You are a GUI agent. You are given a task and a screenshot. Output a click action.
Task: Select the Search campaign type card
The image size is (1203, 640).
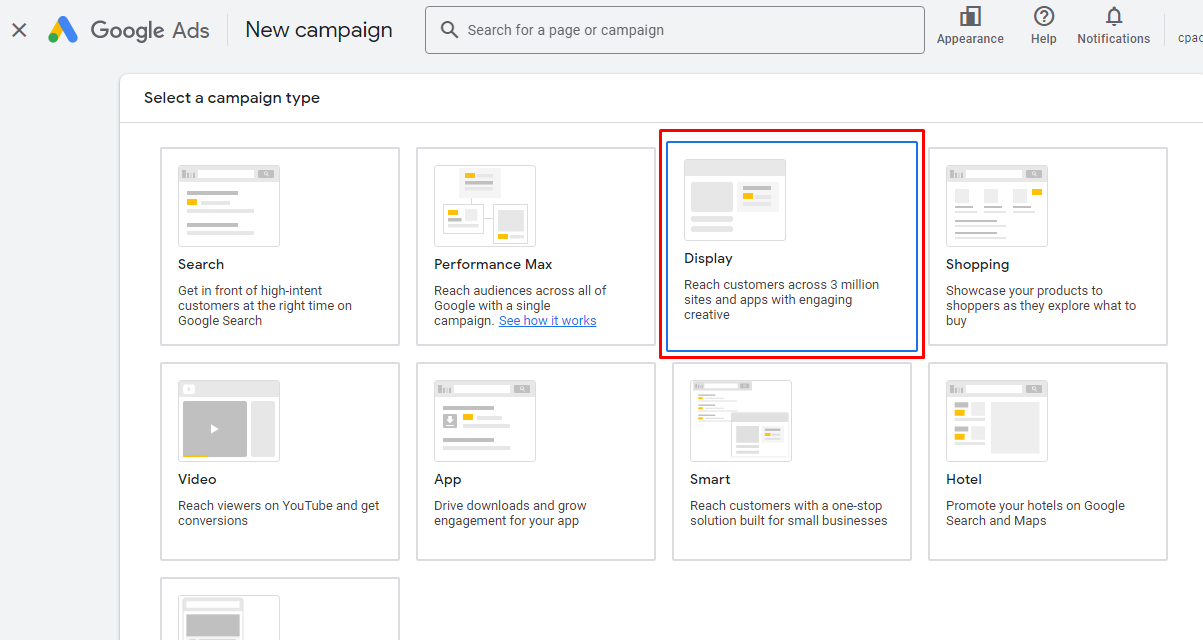pos(280,247)
